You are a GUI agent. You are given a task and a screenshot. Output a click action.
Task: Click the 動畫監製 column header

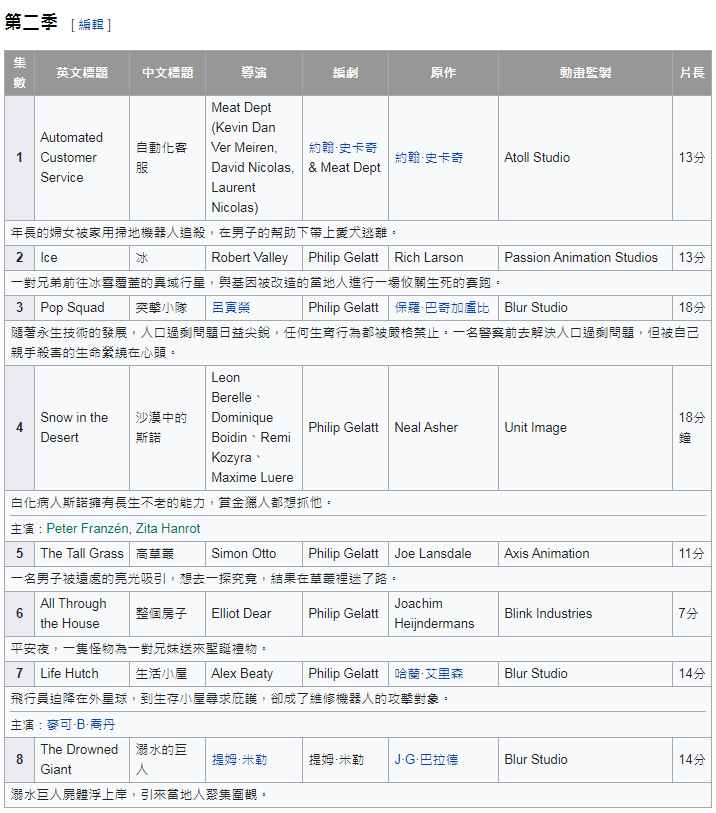(x=585, y=73)
